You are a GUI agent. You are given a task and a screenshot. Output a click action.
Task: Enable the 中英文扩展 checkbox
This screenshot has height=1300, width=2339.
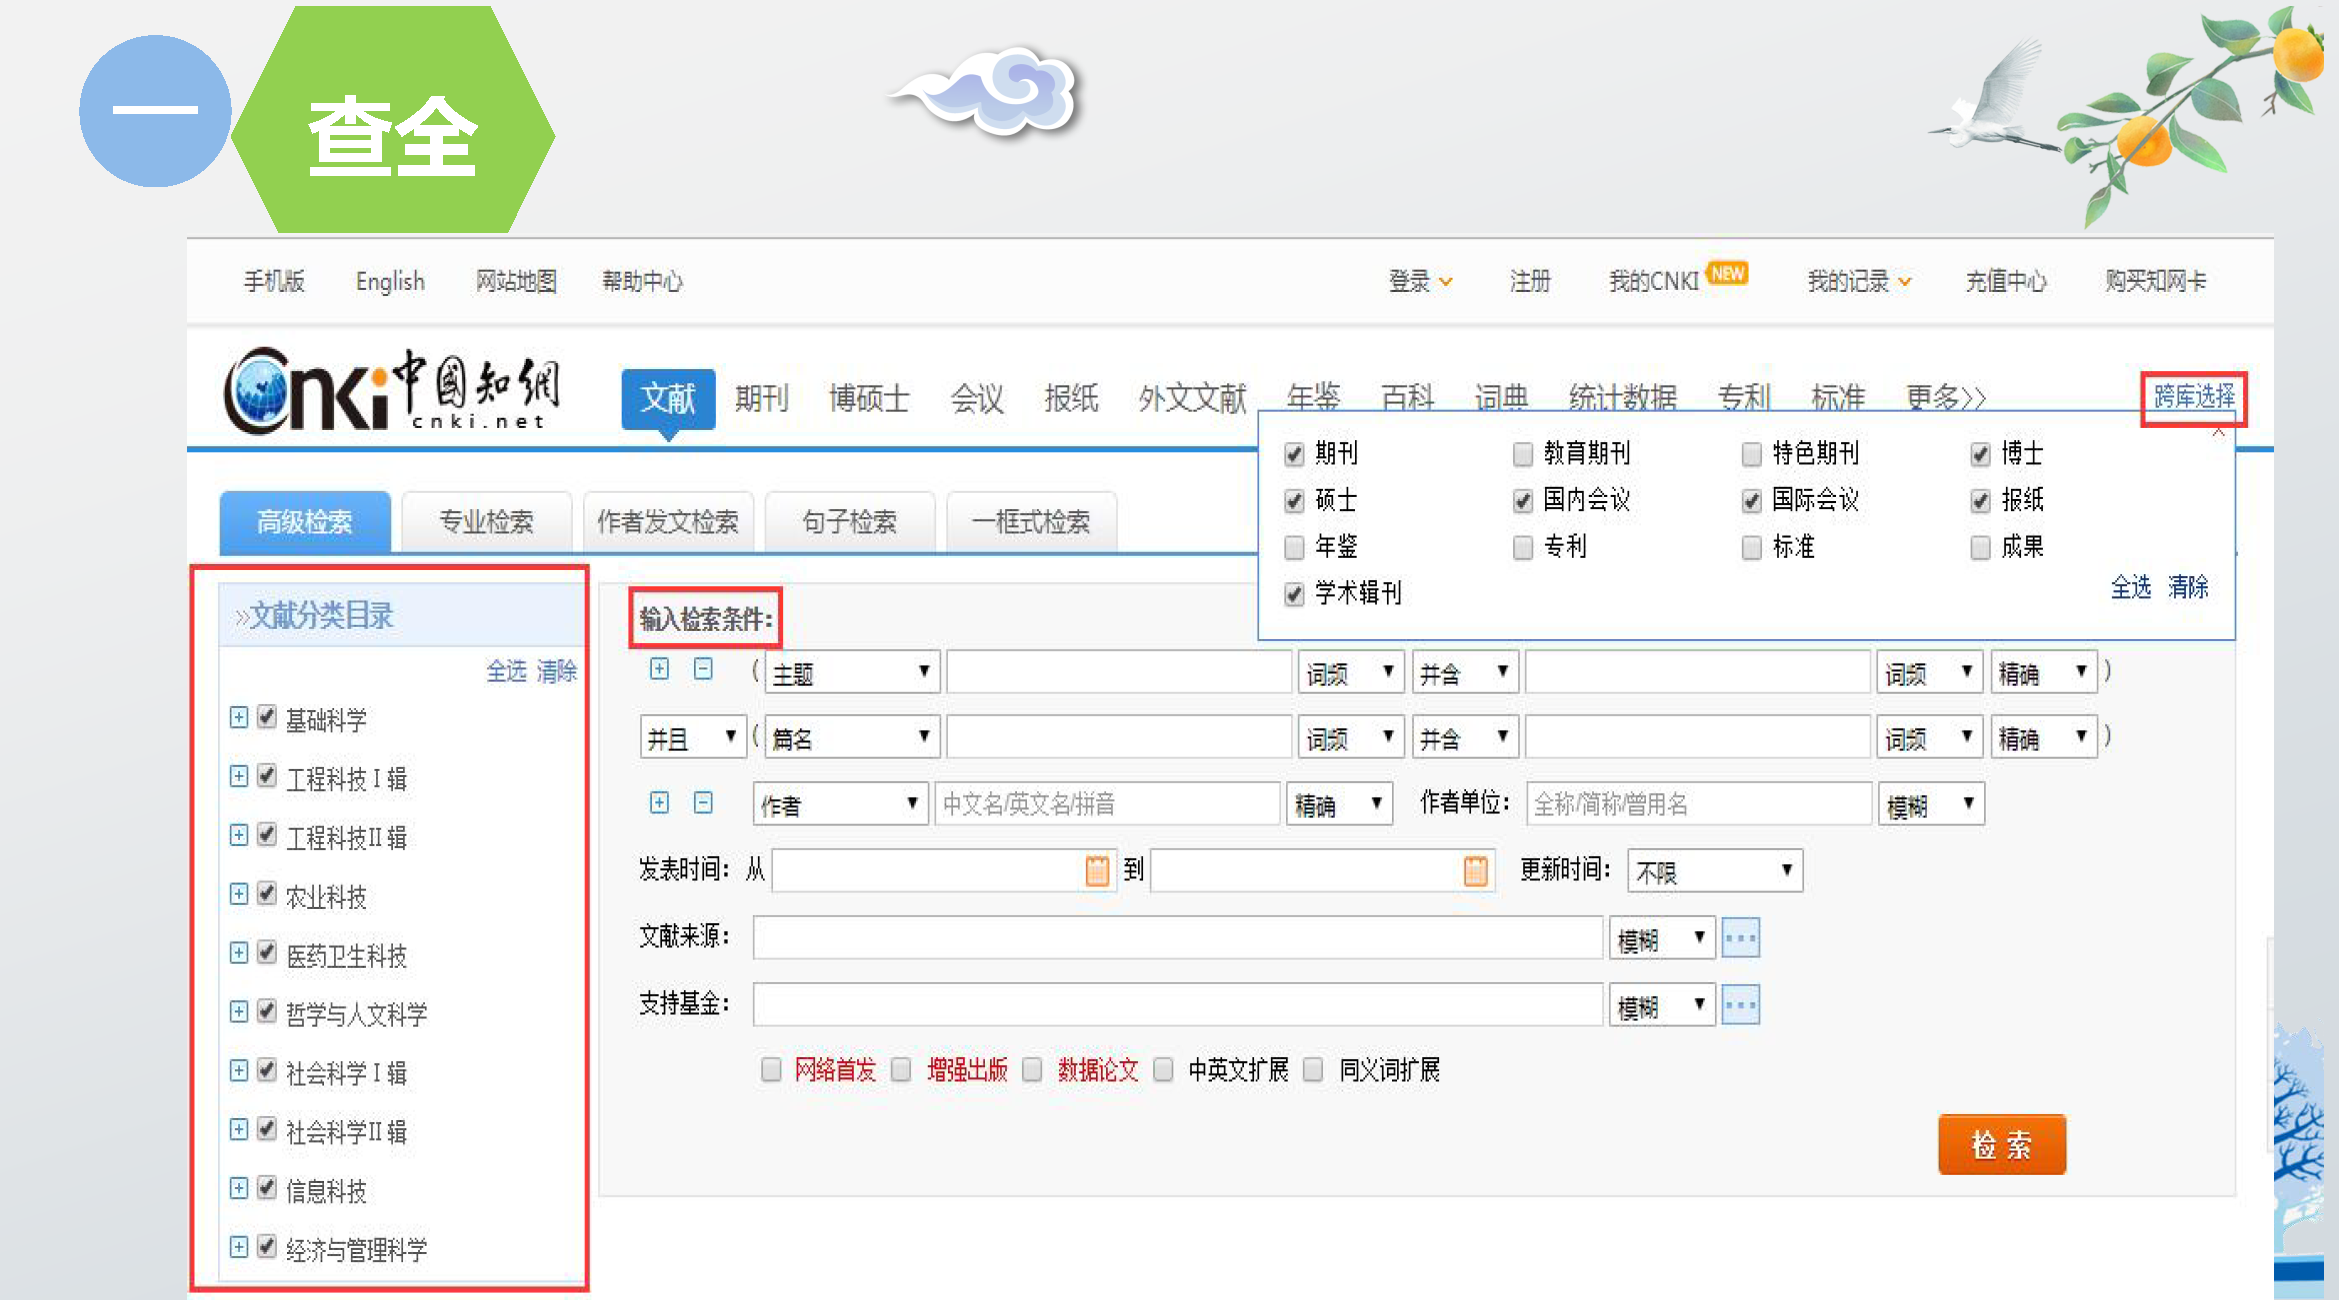pyautogui.click(x=1163, y=1070)
